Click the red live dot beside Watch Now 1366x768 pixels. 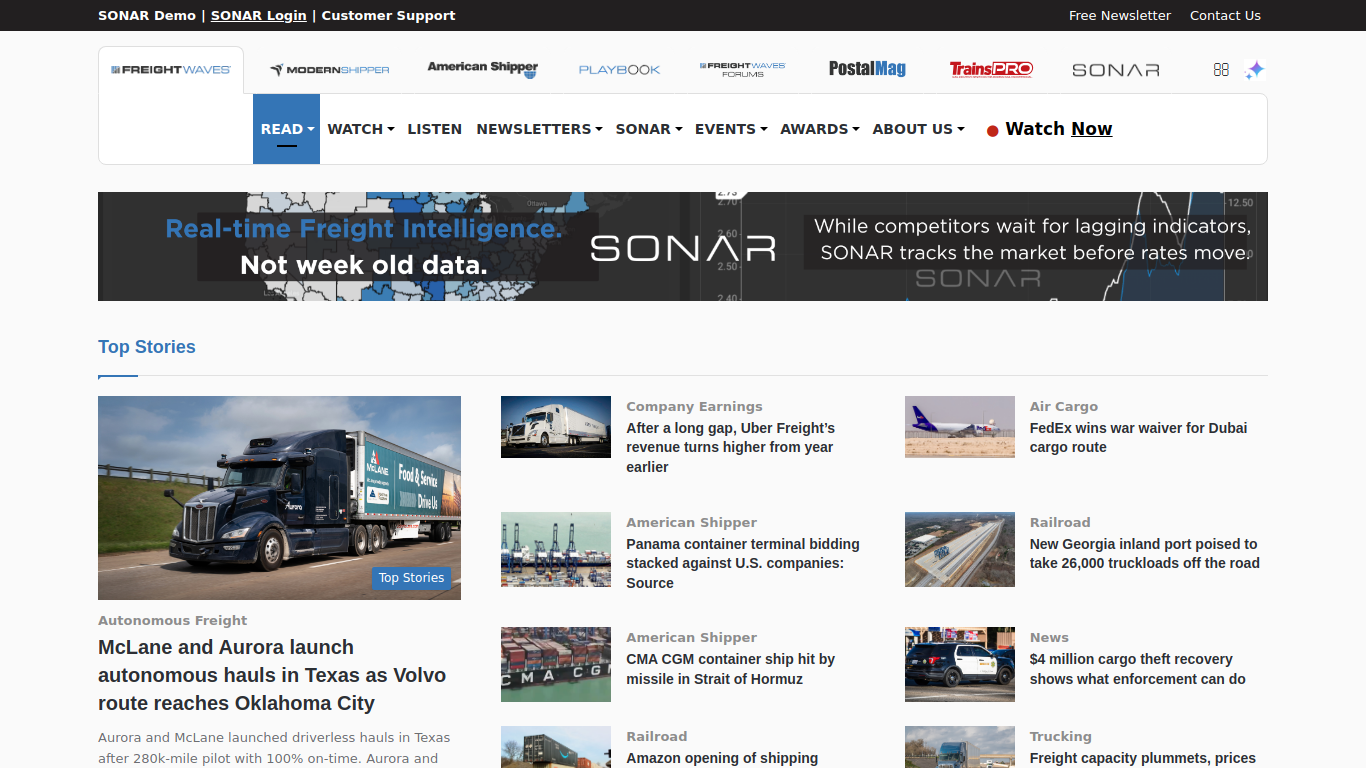coord(993,130)
